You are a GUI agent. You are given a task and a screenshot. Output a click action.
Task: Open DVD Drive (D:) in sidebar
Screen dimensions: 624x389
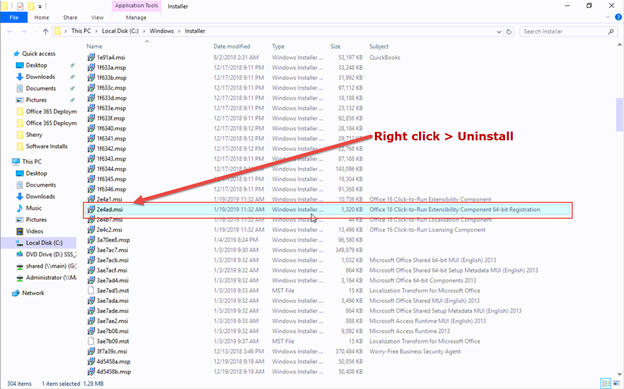pos(51,254)
